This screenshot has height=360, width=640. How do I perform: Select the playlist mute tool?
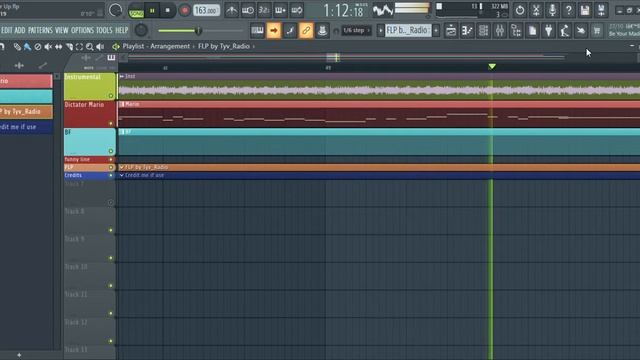[48, 47]
